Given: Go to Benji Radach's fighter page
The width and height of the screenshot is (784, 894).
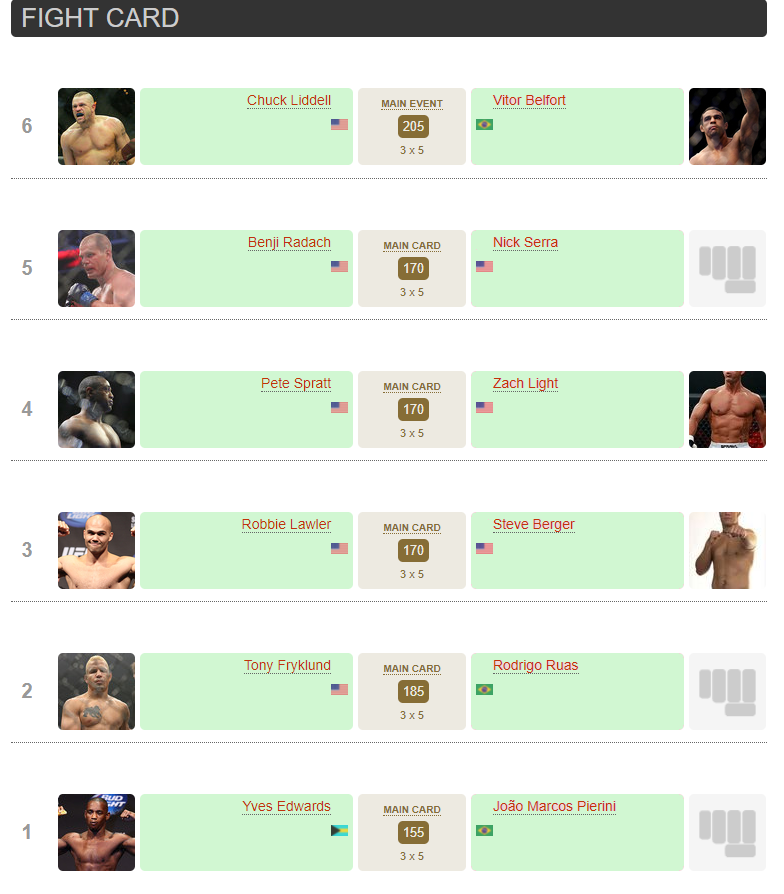Looking at the screenshot, I should (289, 243).
